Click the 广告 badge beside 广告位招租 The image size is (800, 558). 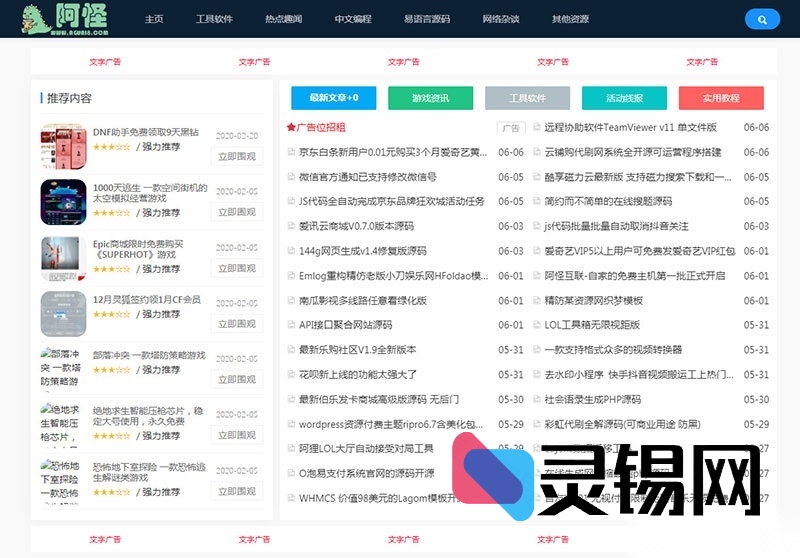[x=511, y=128]
